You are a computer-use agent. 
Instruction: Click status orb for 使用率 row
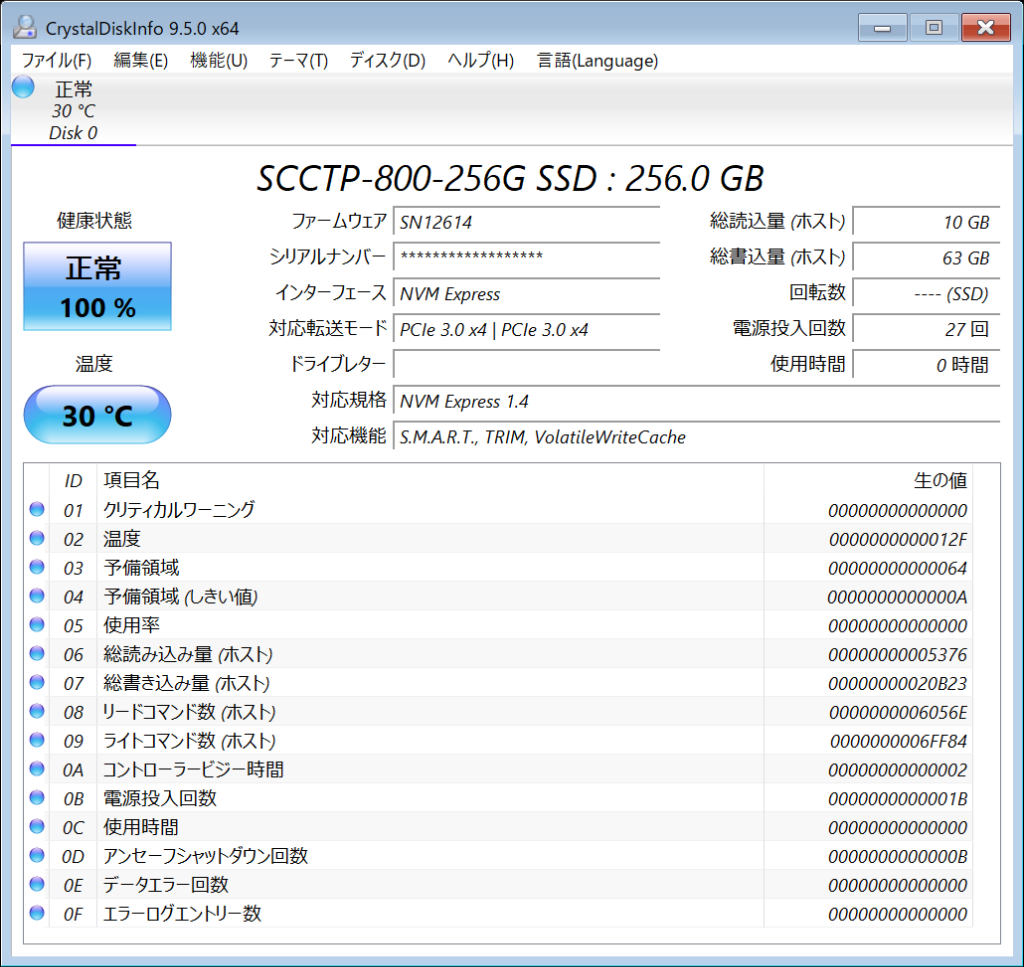[x=37, y=624]
